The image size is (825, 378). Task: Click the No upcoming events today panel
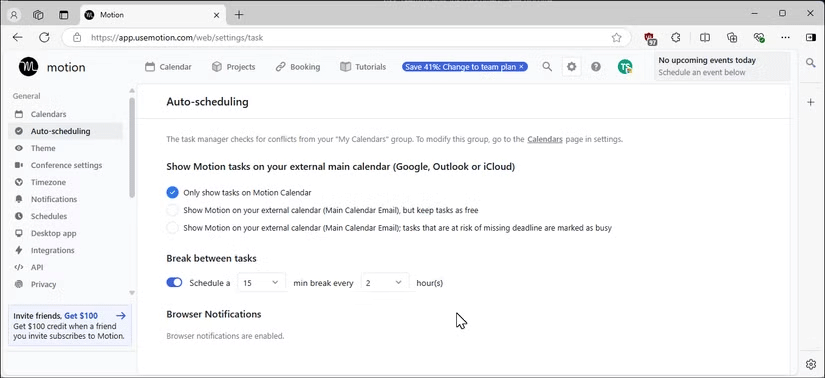(722, 66)
